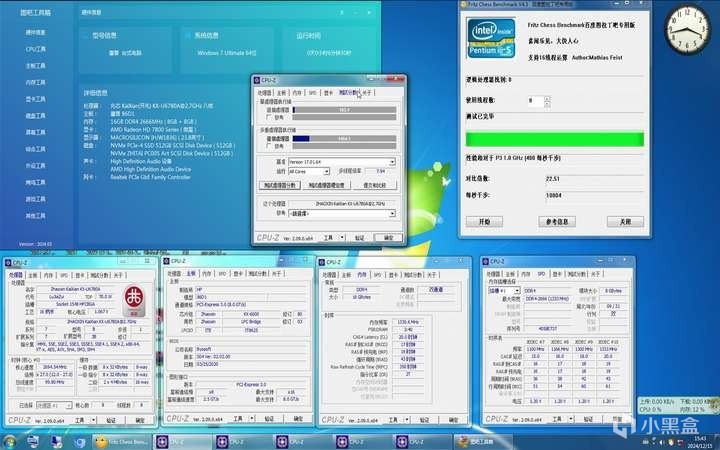The height and width of the screenshot is (450, 720).
Task: Open 硬件信息 in 图吧工具箱 sidebar
Action: point(35,33)
